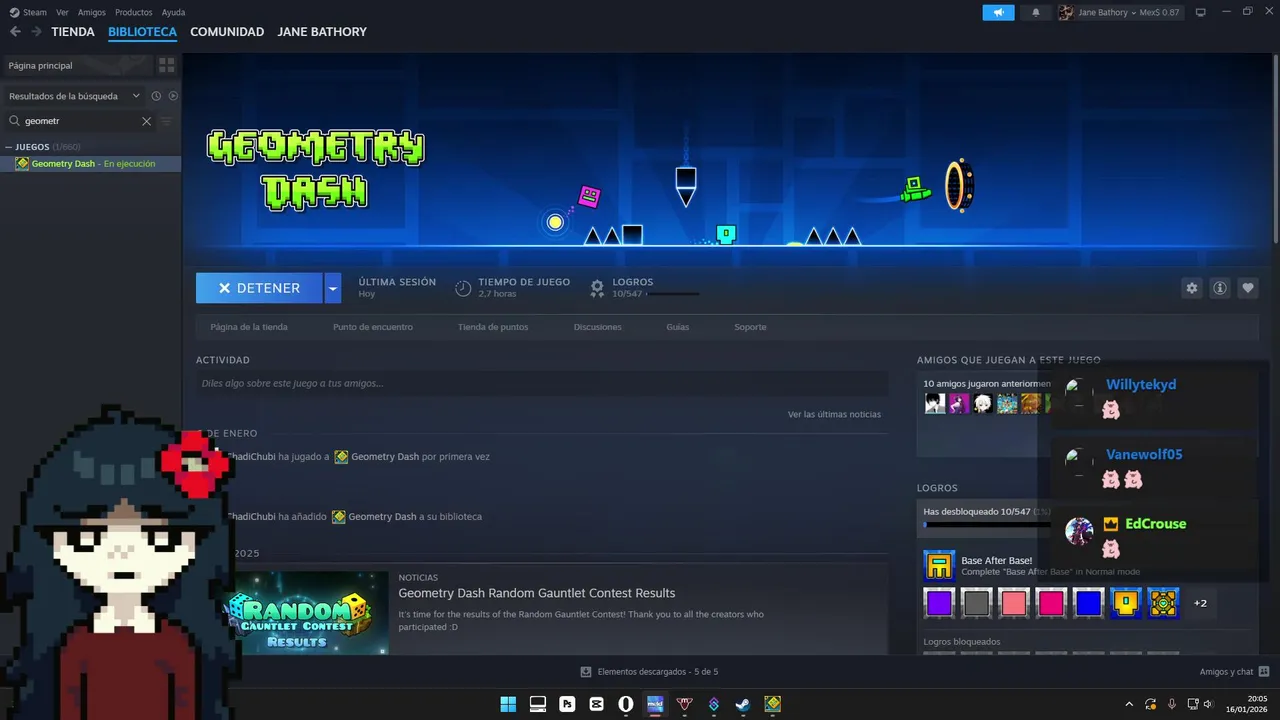Open the Random Gauntlet Contest Results headline
Image resolution: width=1280 pixels, height=720 pixels.
(537, 593)
